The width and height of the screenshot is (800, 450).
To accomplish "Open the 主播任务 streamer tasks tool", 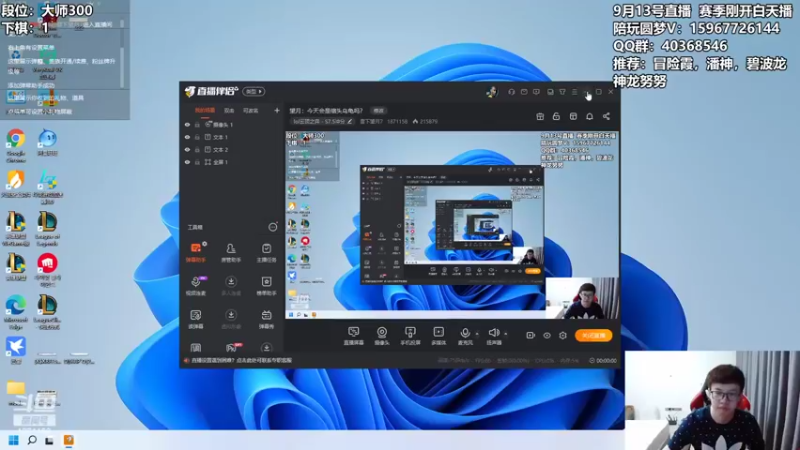I will tap(266, 253).
